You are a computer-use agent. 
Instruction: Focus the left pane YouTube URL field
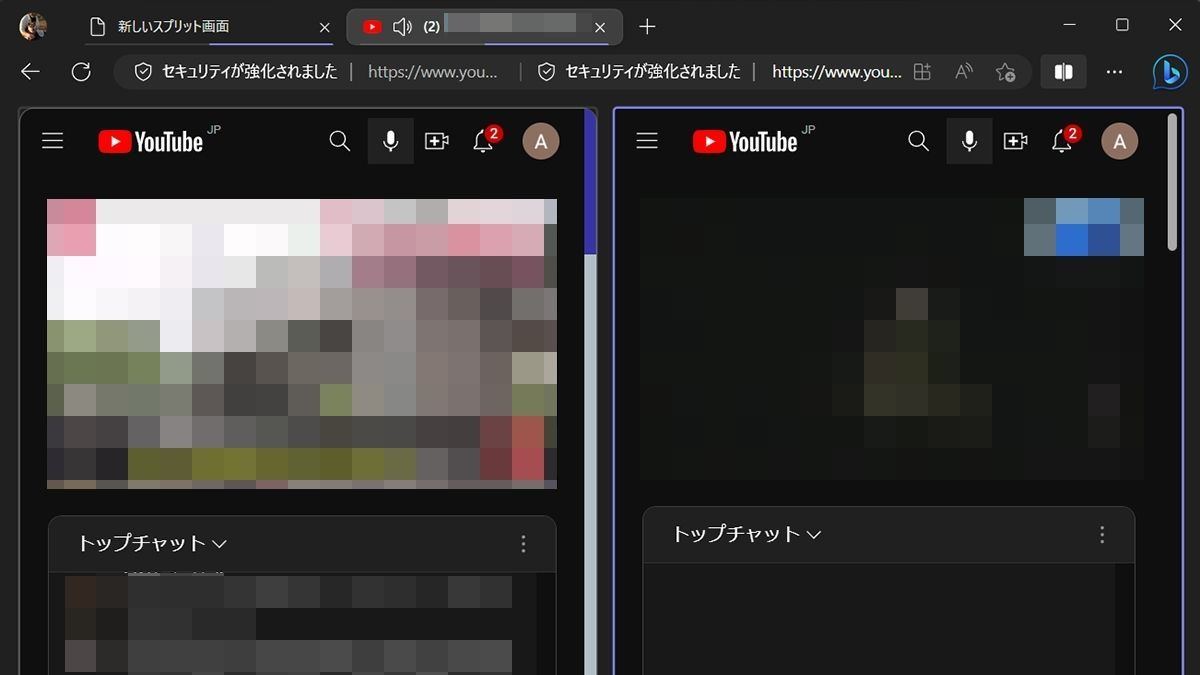[433, 72]
